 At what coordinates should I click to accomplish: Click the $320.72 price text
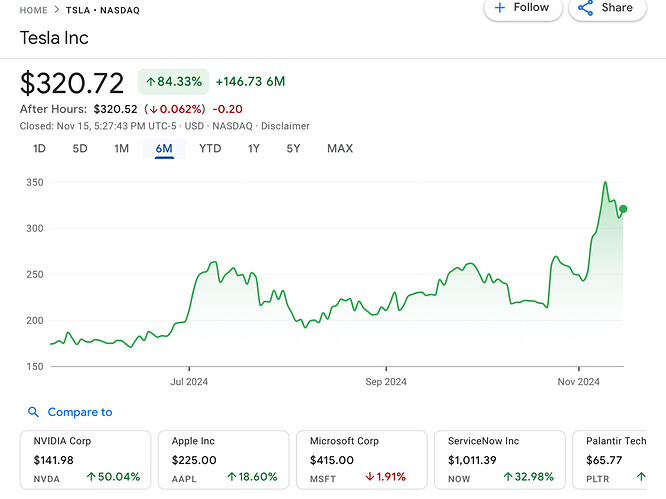(x=72, y=83)
